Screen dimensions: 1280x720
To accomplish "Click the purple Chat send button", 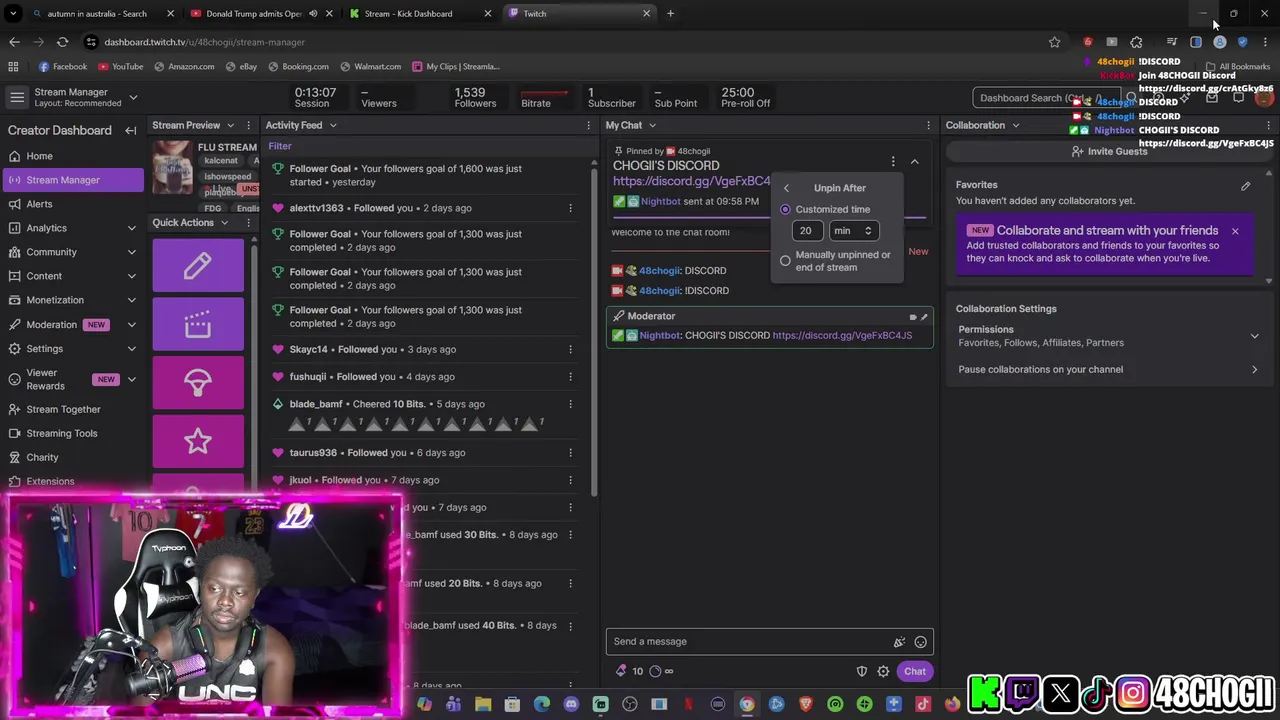I will (915, 671).
